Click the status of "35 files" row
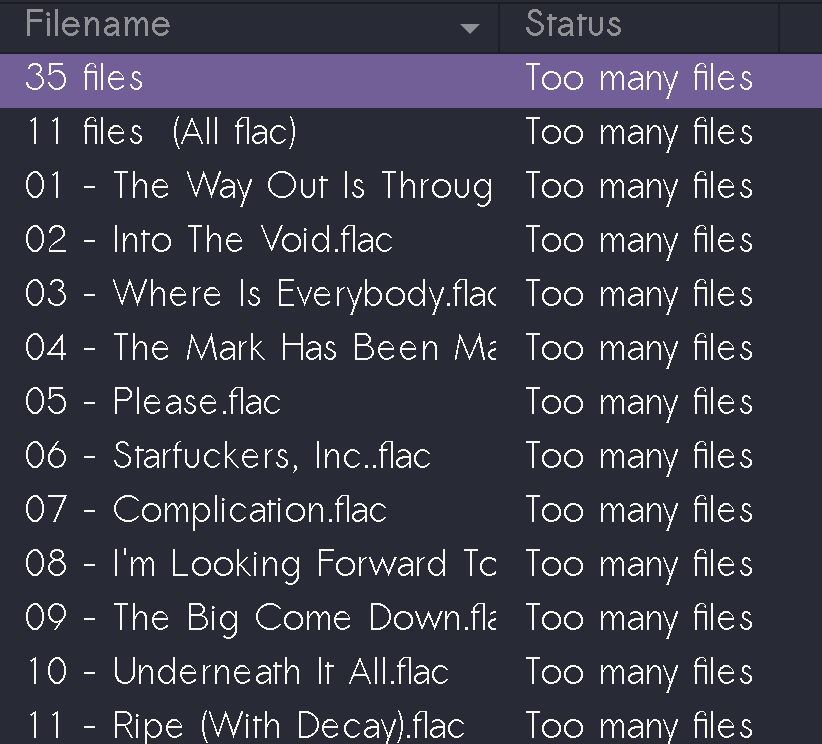The height and width of the screenshot is (744, 822). [x=638, y=79]
